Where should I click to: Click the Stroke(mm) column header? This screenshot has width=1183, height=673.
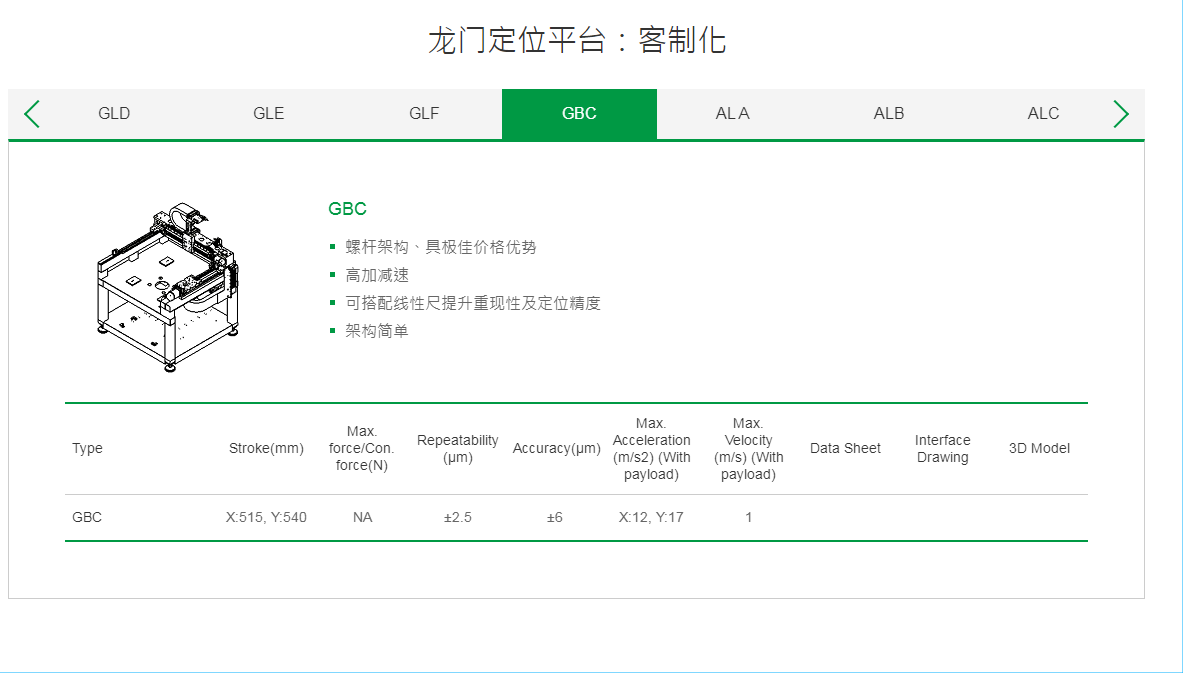click(x=266, y=448)
